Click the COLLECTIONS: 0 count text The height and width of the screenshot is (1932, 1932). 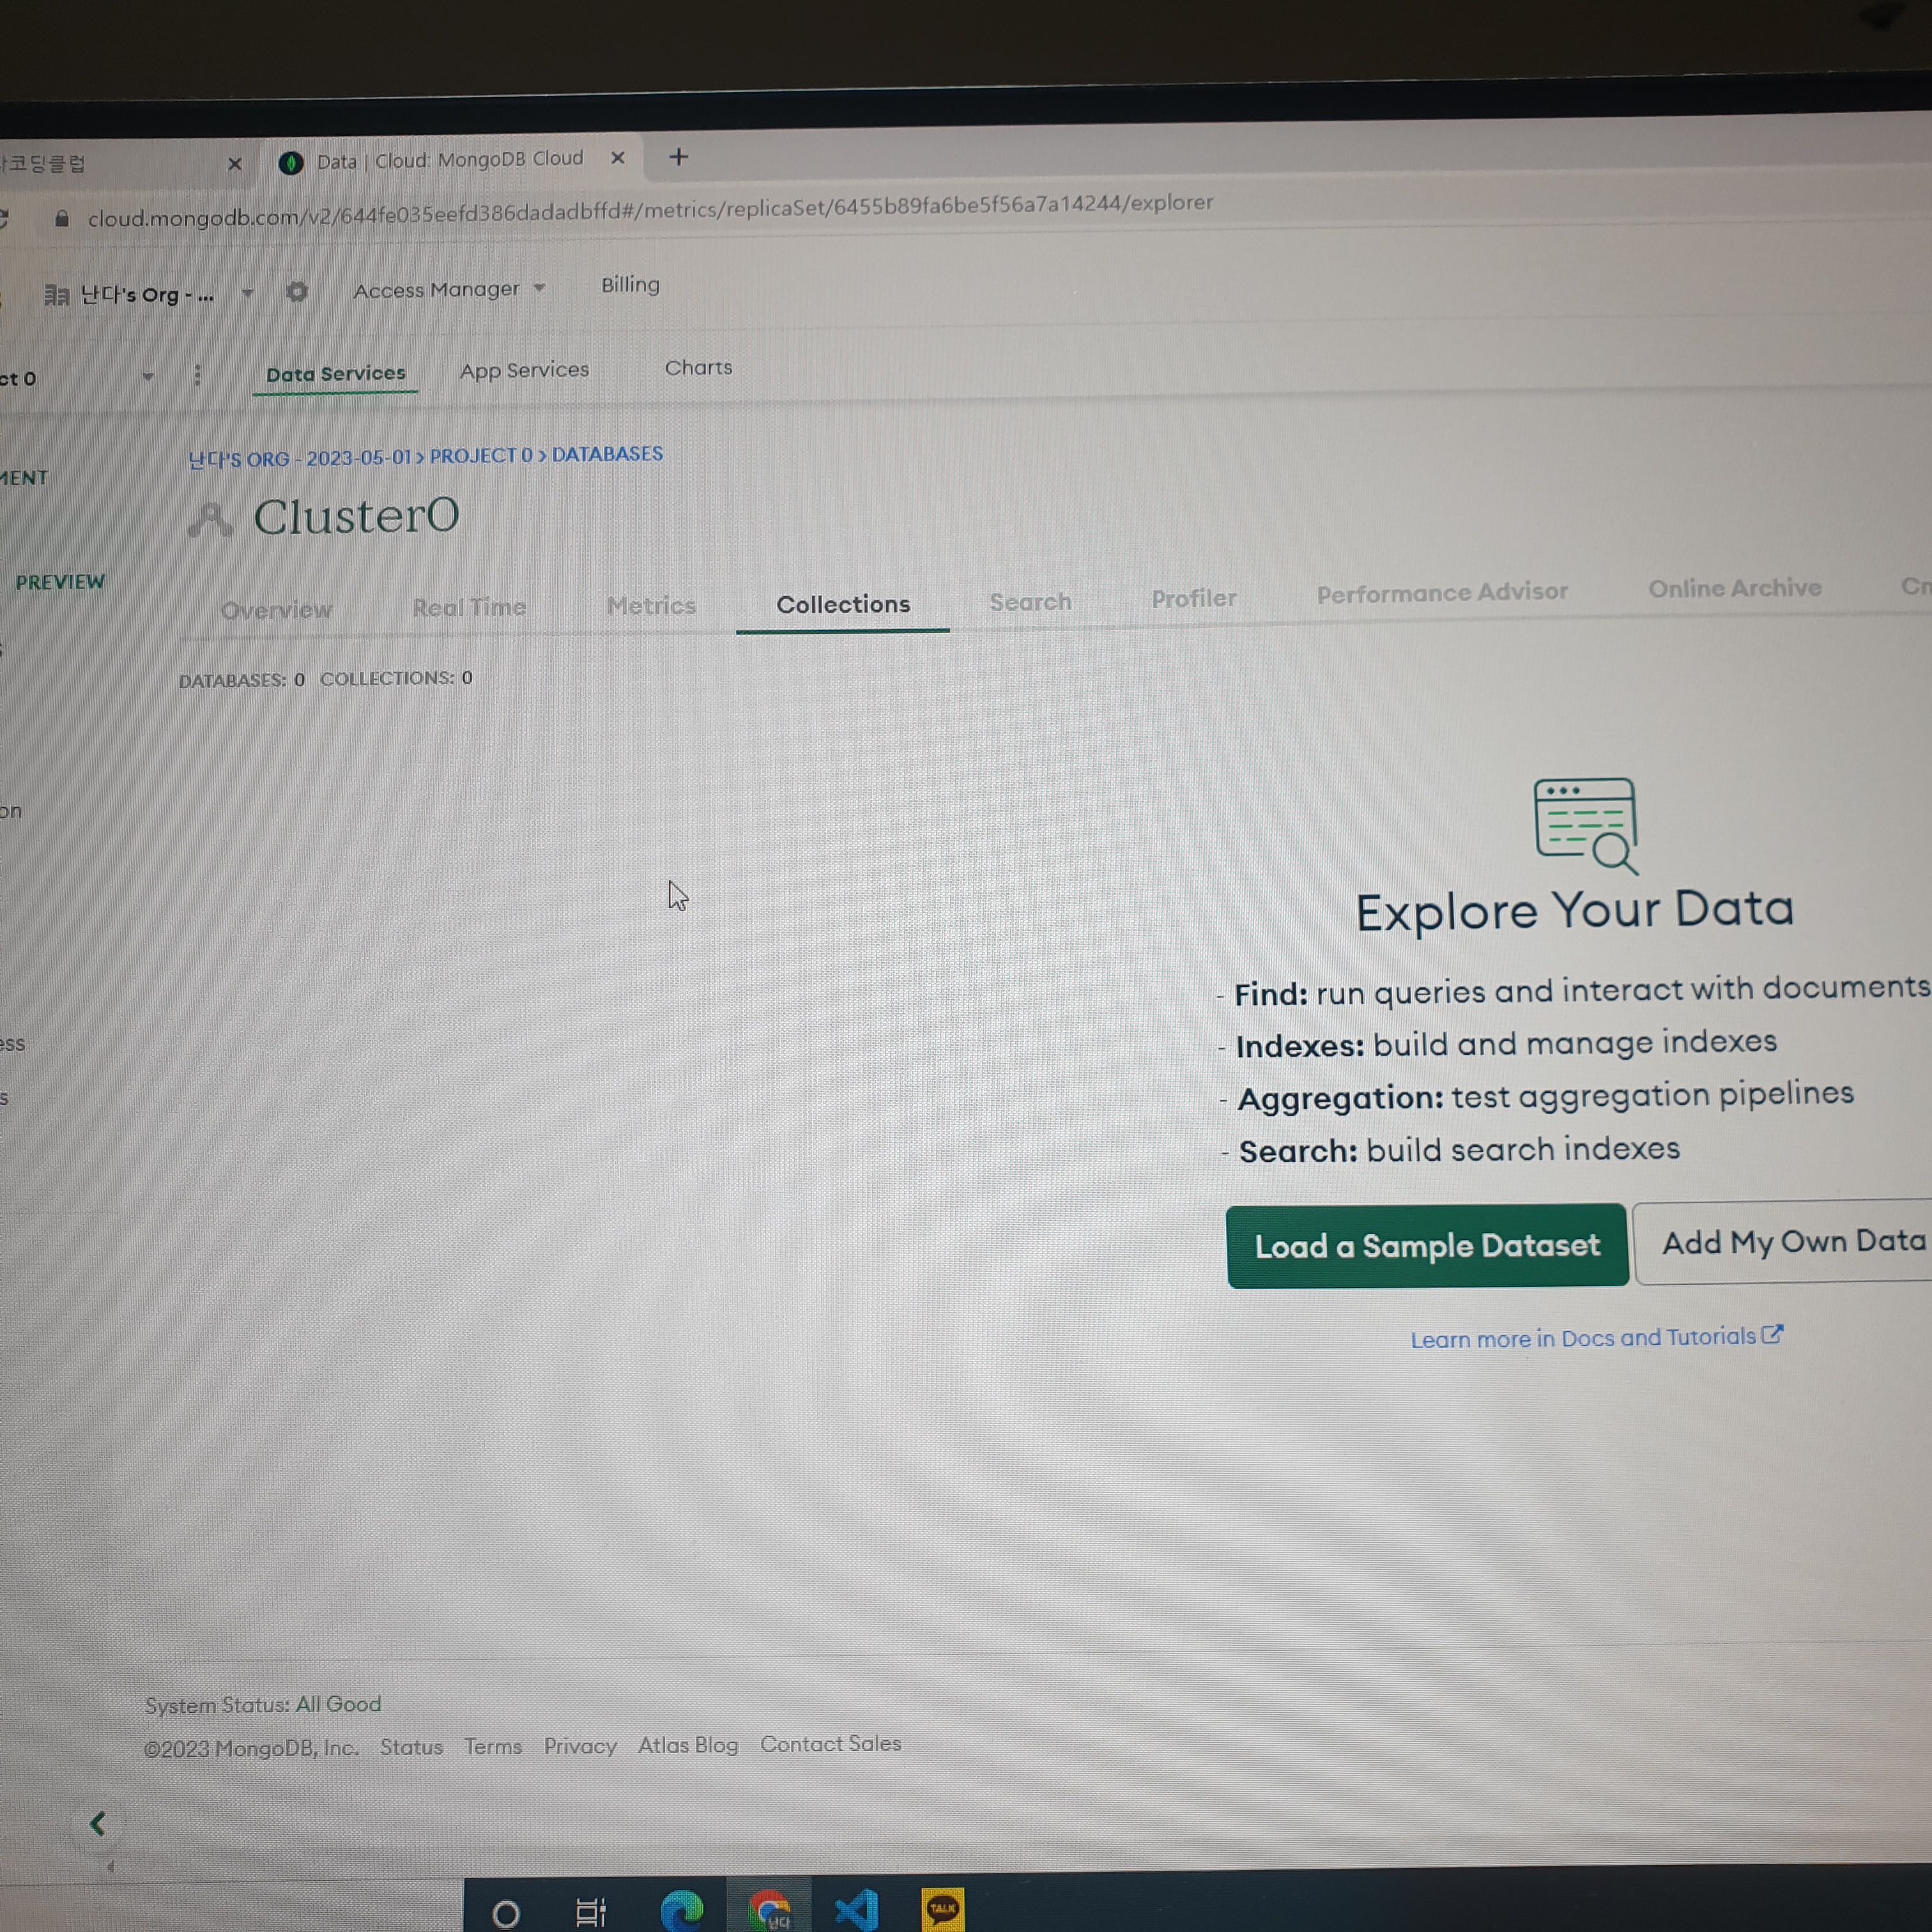396,678
